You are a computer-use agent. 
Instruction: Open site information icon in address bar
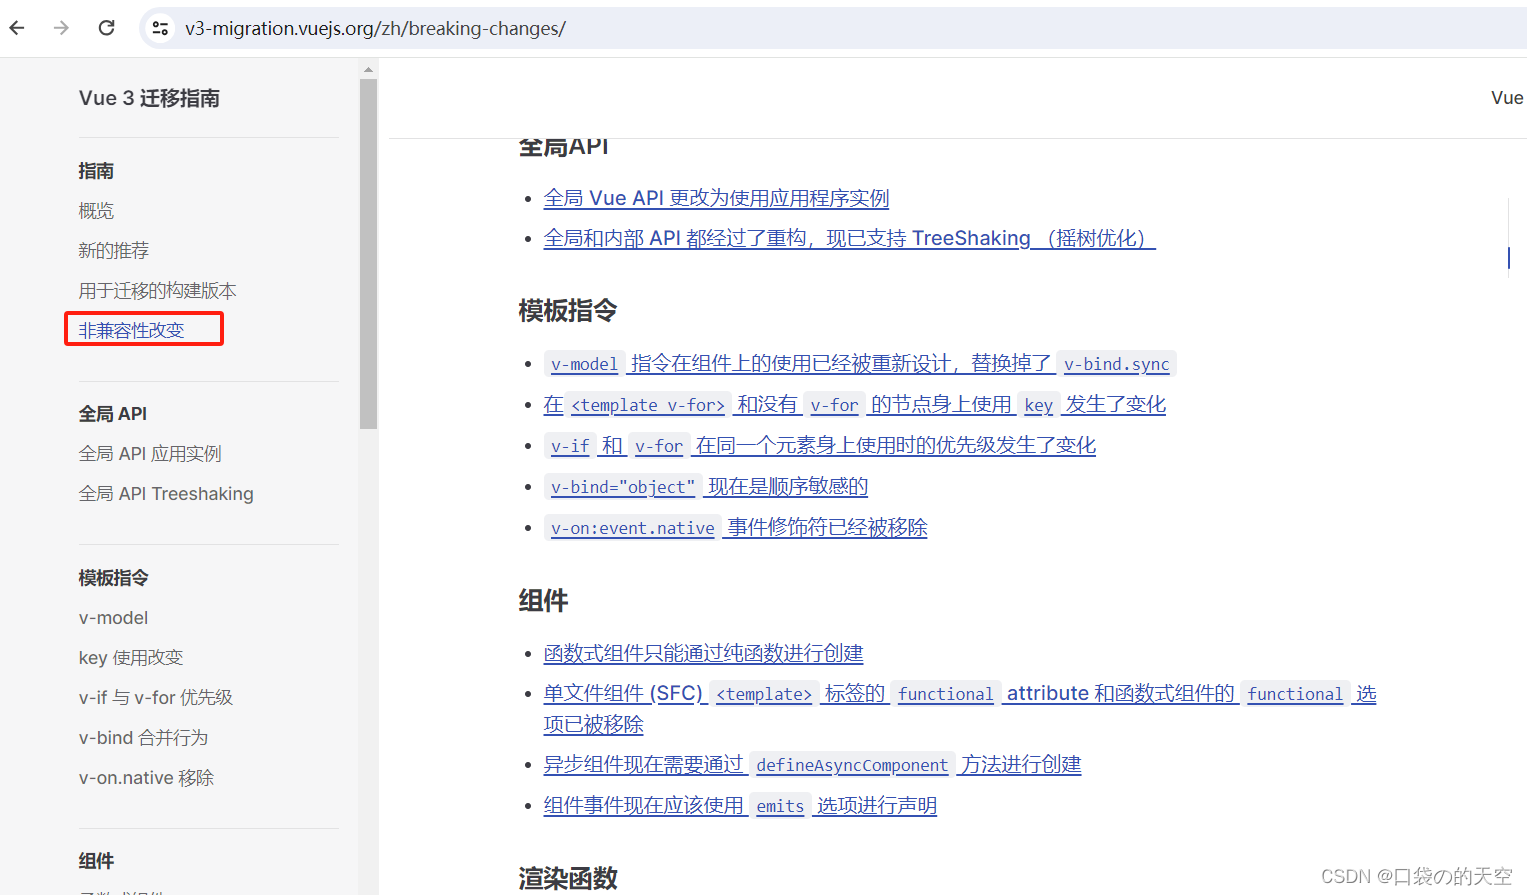point(160,28)
